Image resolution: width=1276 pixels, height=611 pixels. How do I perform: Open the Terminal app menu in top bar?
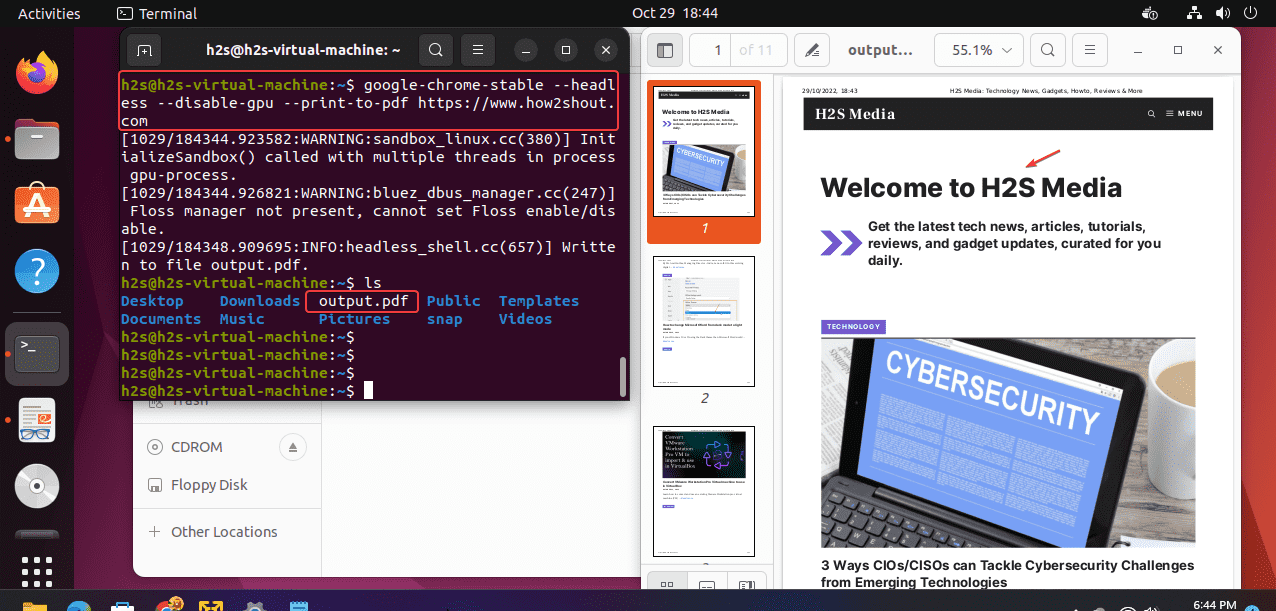click(157, 14)
